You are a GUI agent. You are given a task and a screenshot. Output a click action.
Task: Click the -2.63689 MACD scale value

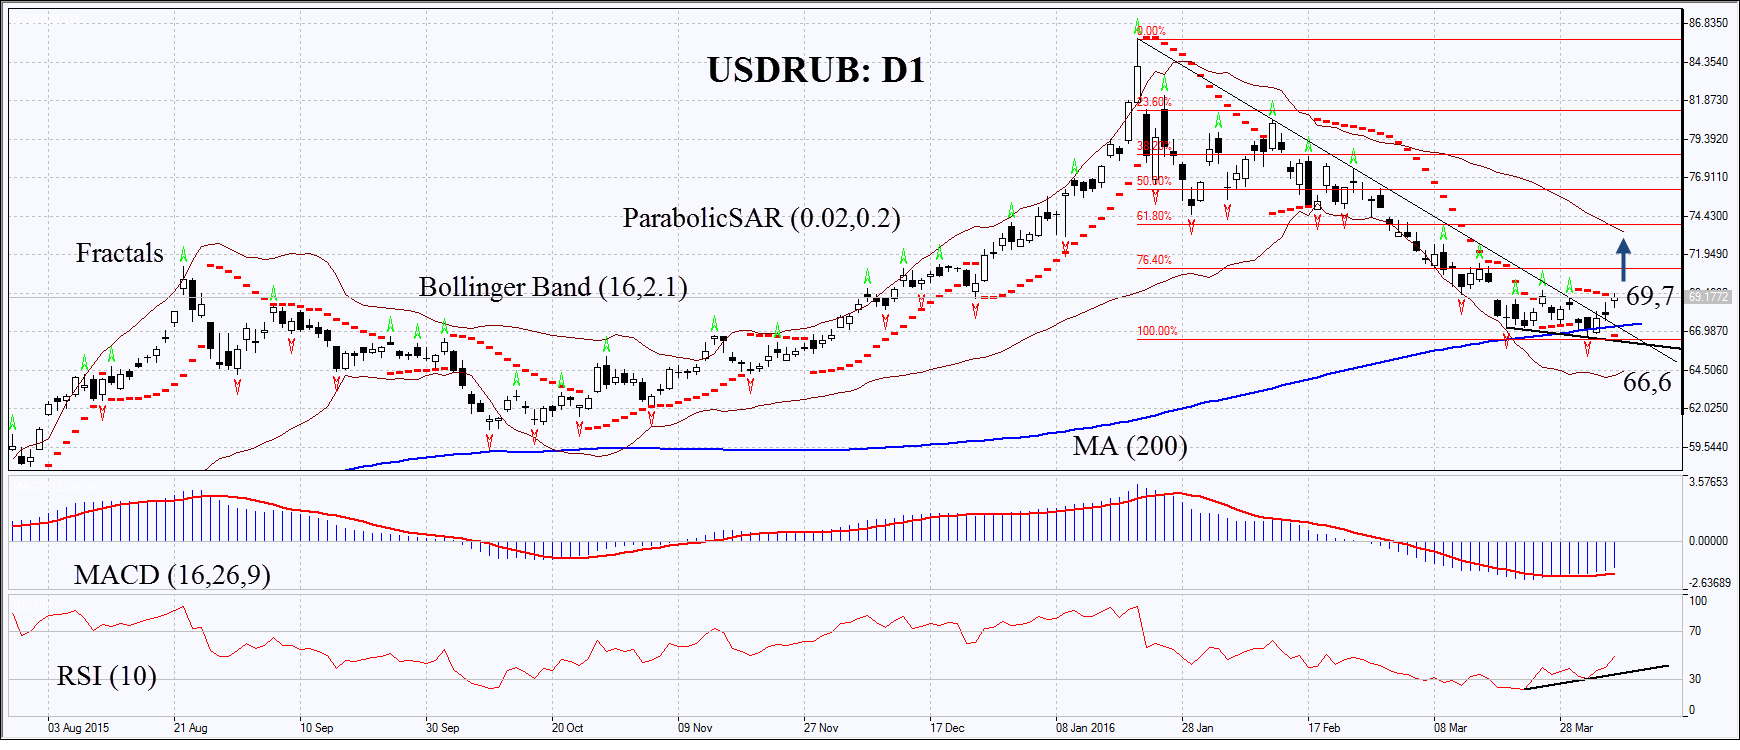click(1709, 583)
